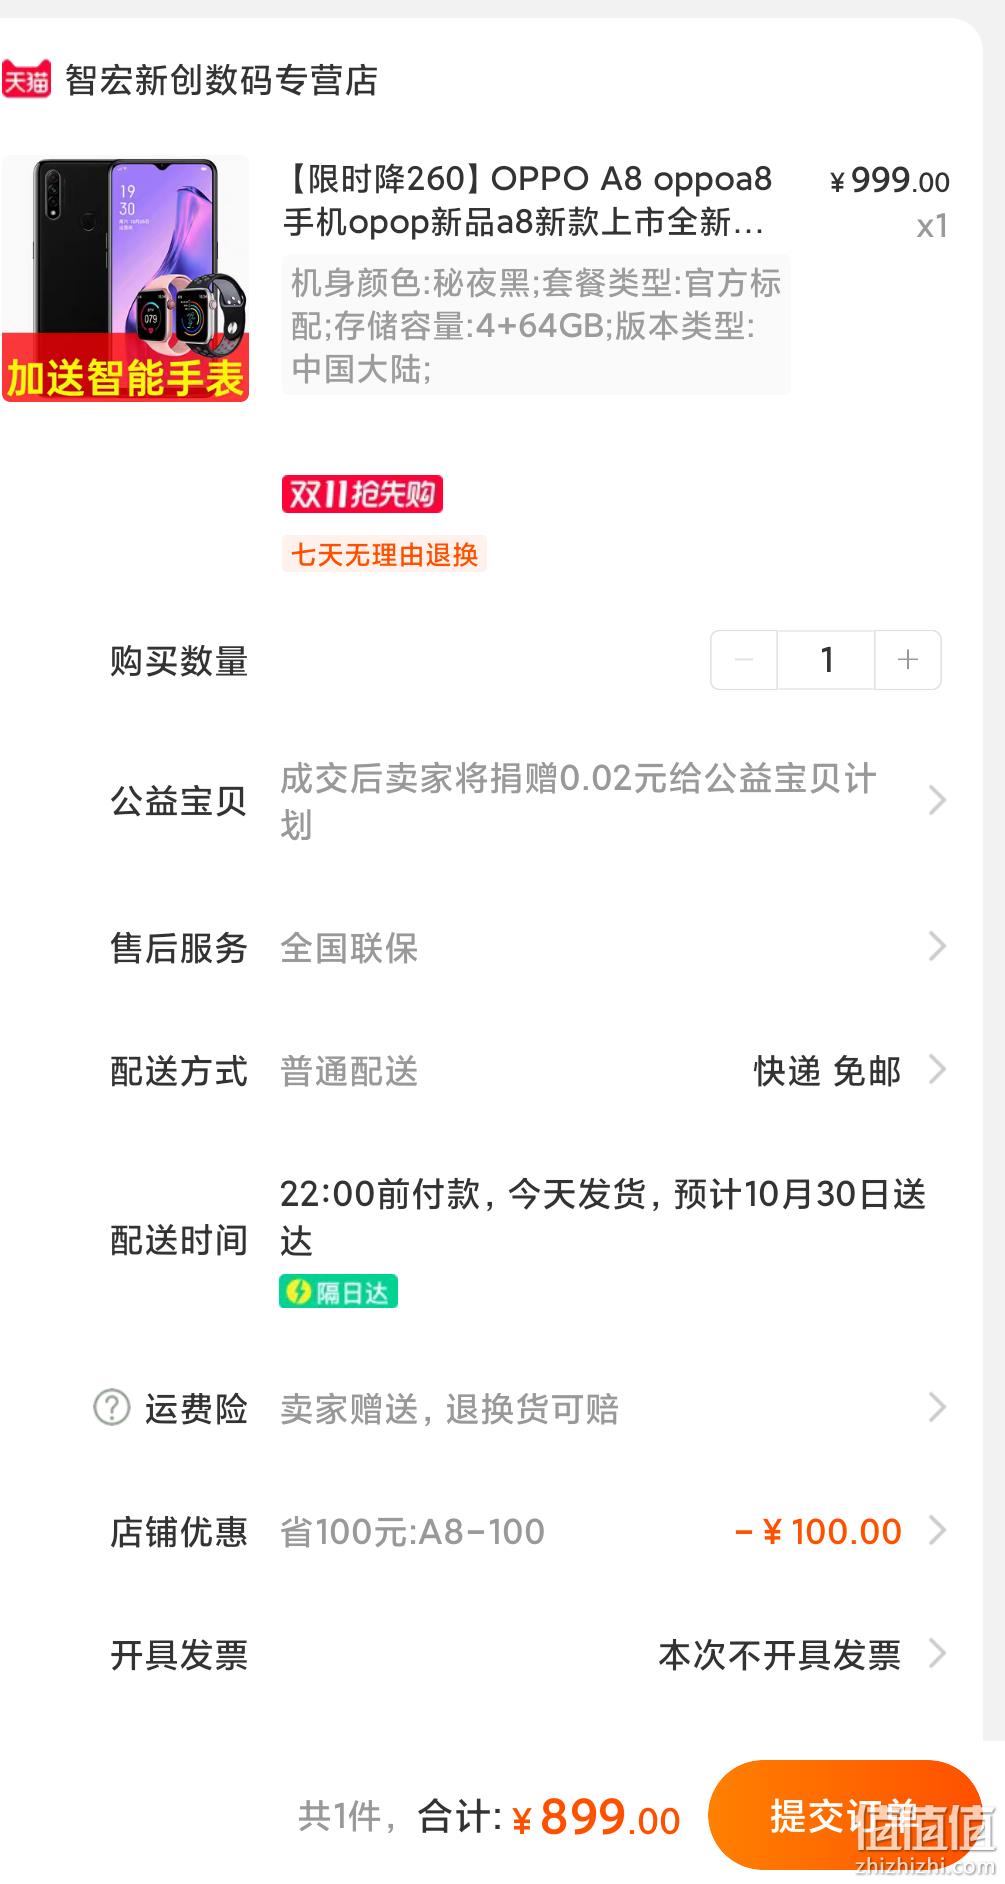Image resolution: width=1005 pixels, height=1884 pixels.
Task: Select the 快递 免邮 shipping option
Action: (828, 1071)
